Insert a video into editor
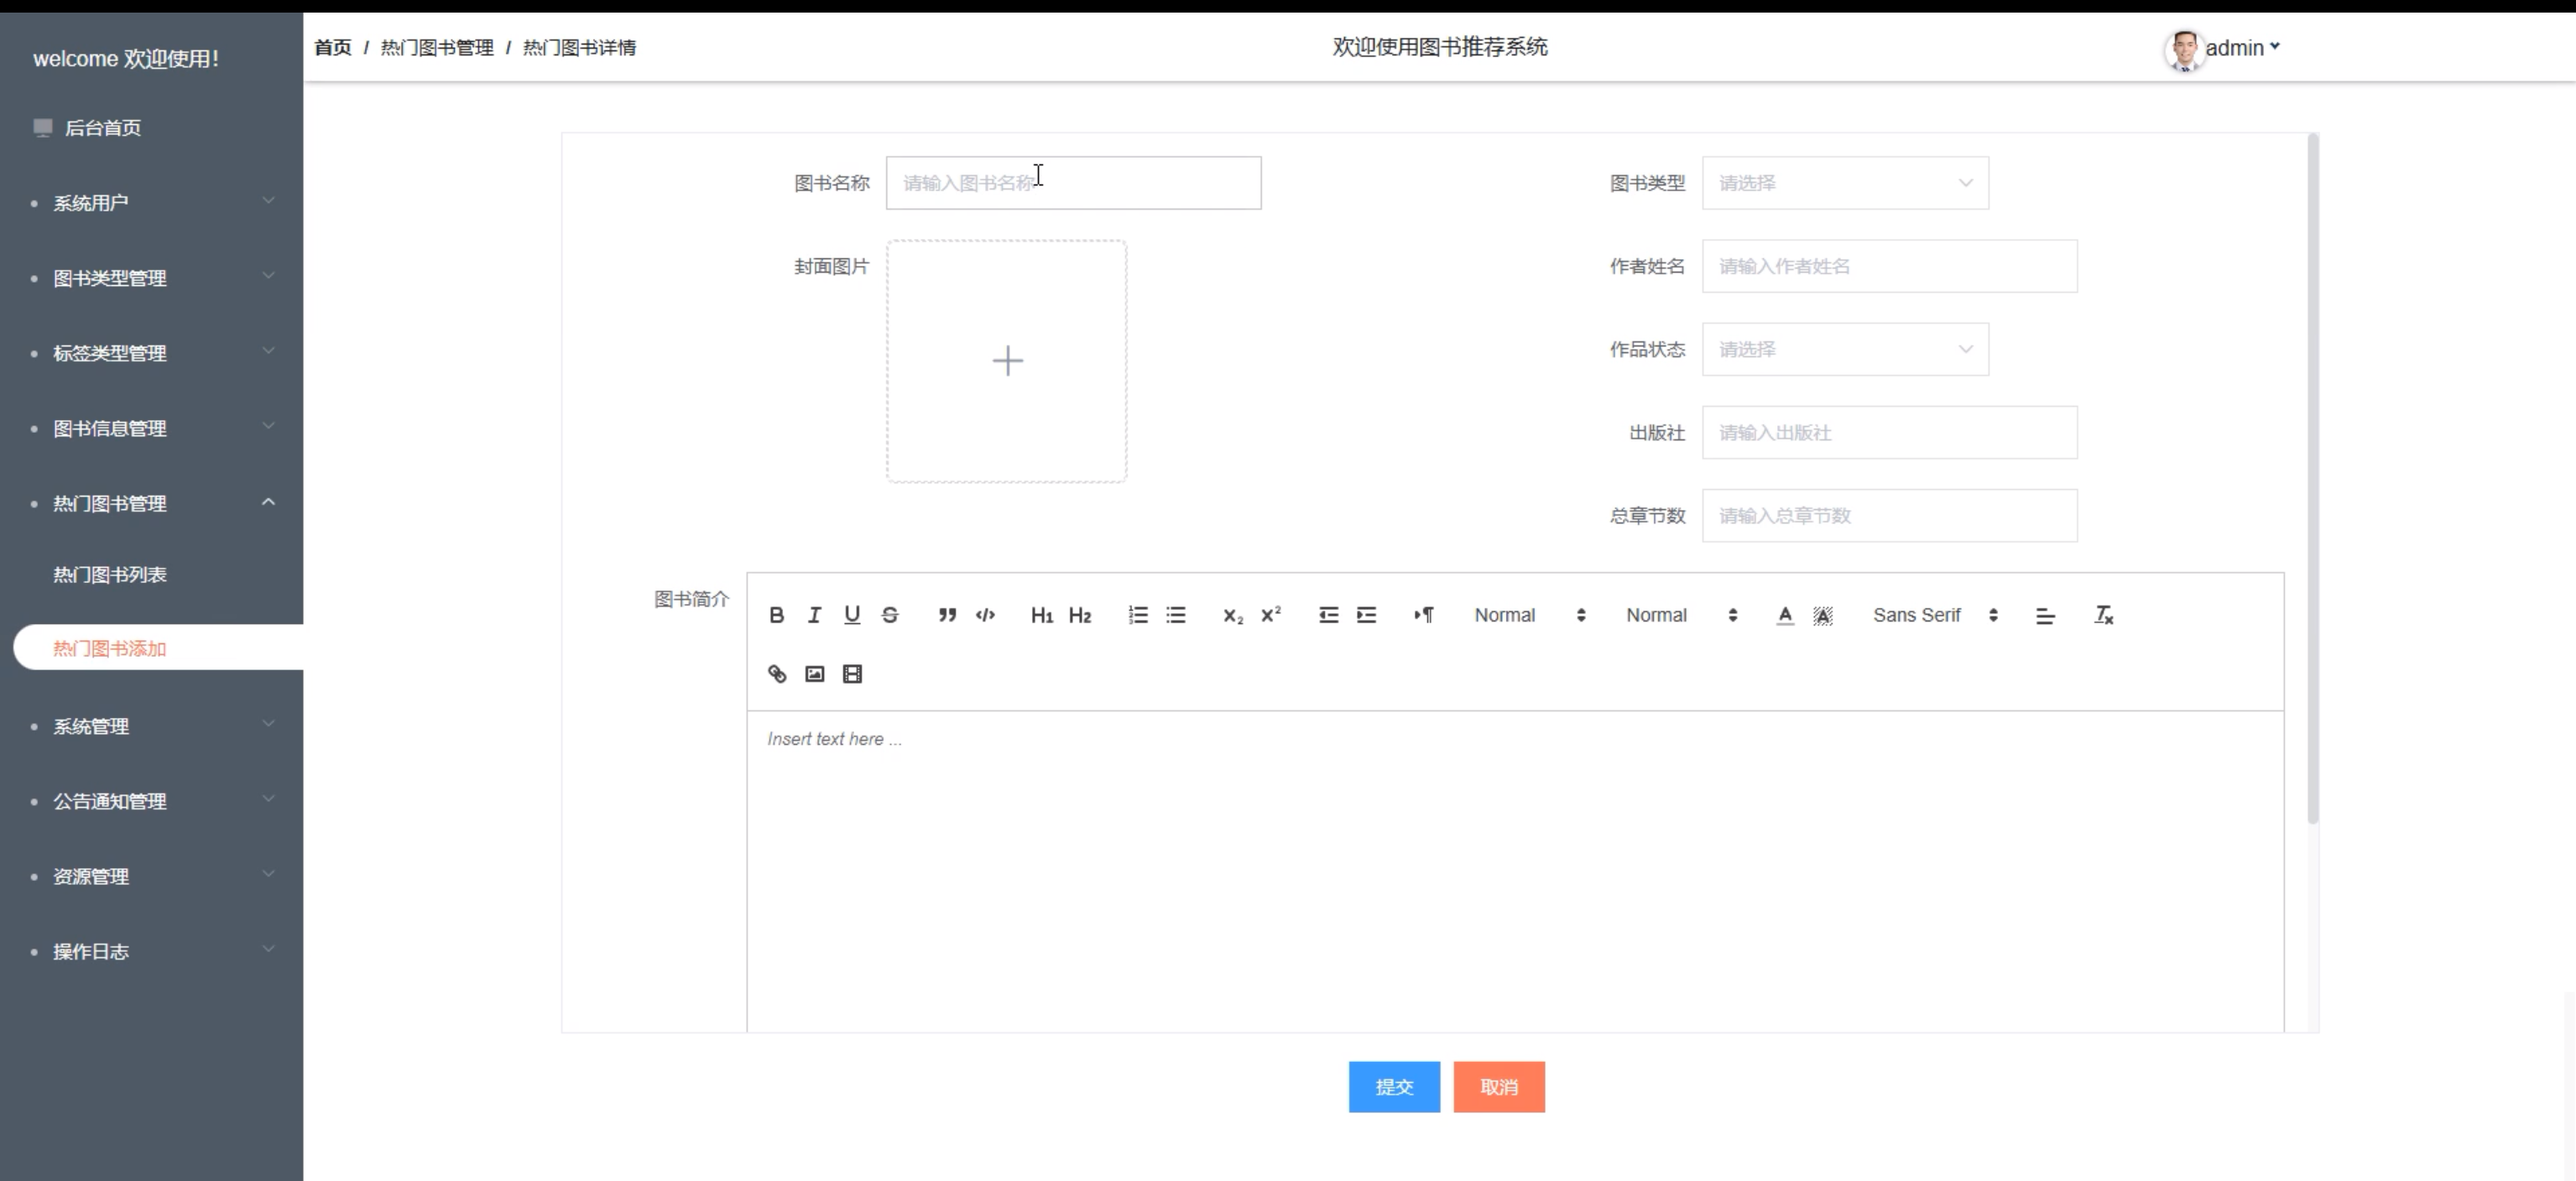 [852, 674]
